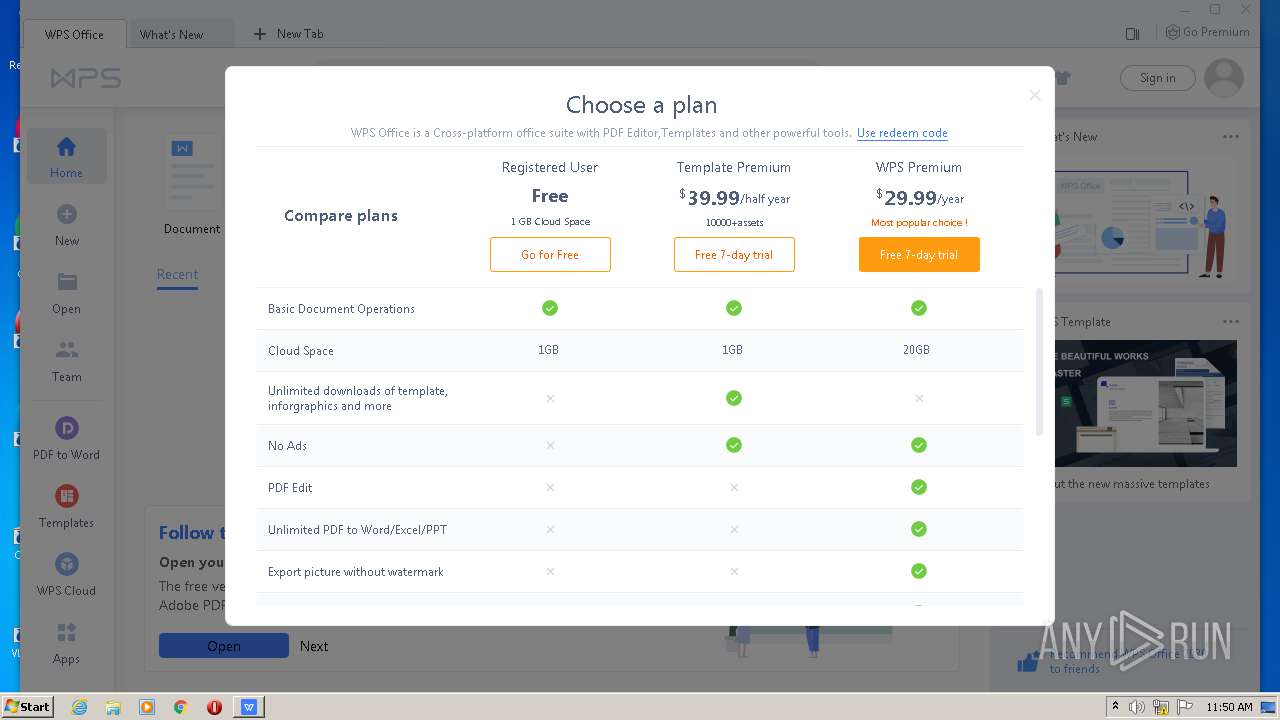Select WPS Office taskbar icon
Image resolution: width=1280 pixels, height=720 pixels.
point(249,707)
